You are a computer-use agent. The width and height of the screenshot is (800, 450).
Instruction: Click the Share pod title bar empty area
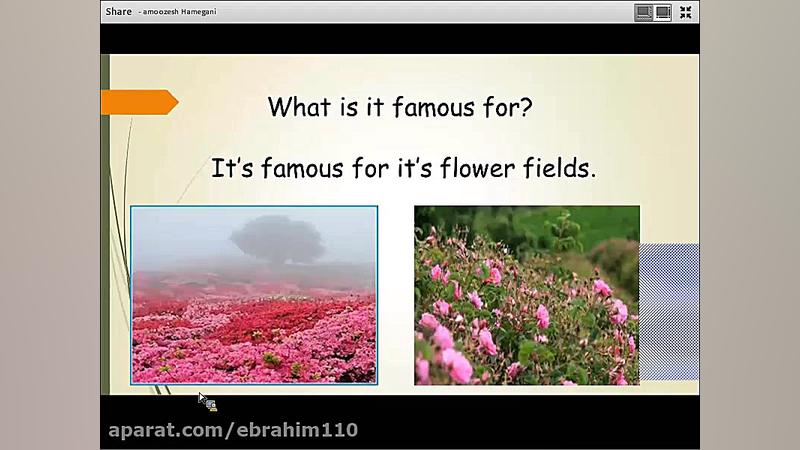[423, 12]
